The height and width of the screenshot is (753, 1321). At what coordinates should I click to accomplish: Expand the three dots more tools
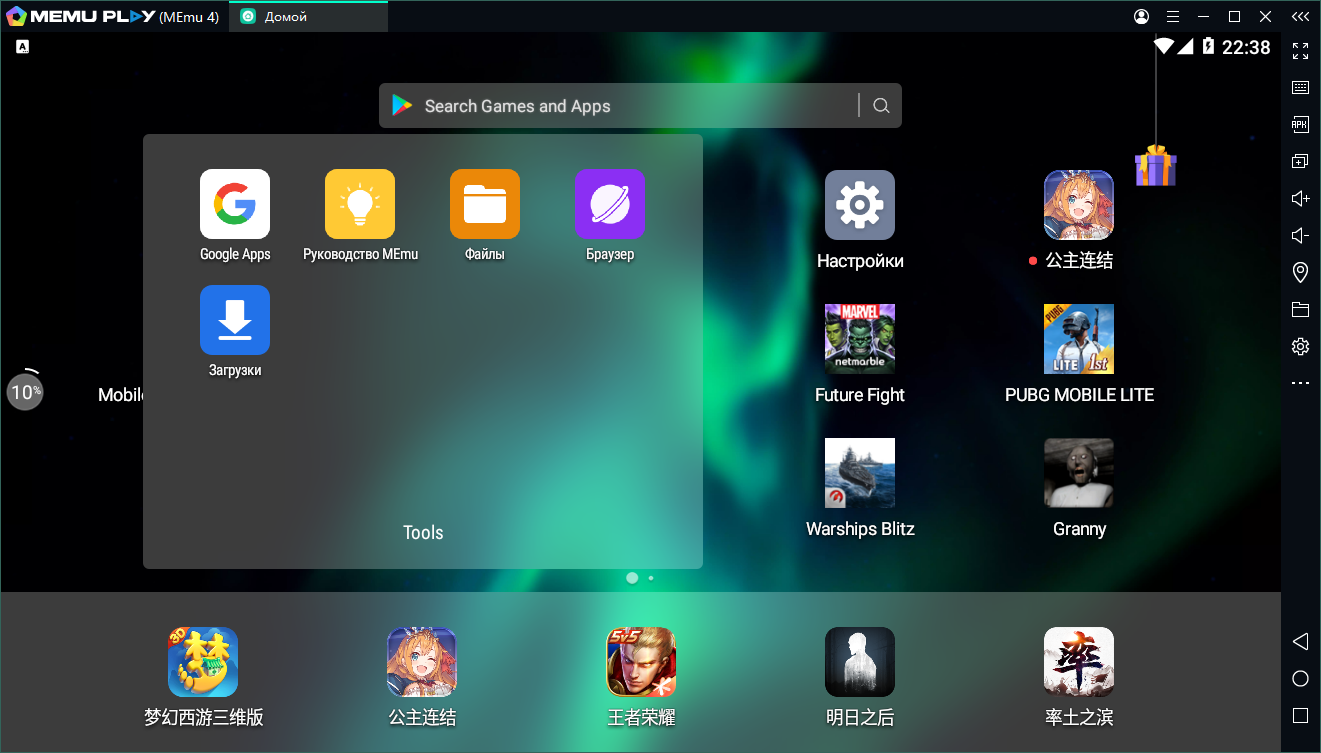pyautogui.click(x=1300, y=383)
